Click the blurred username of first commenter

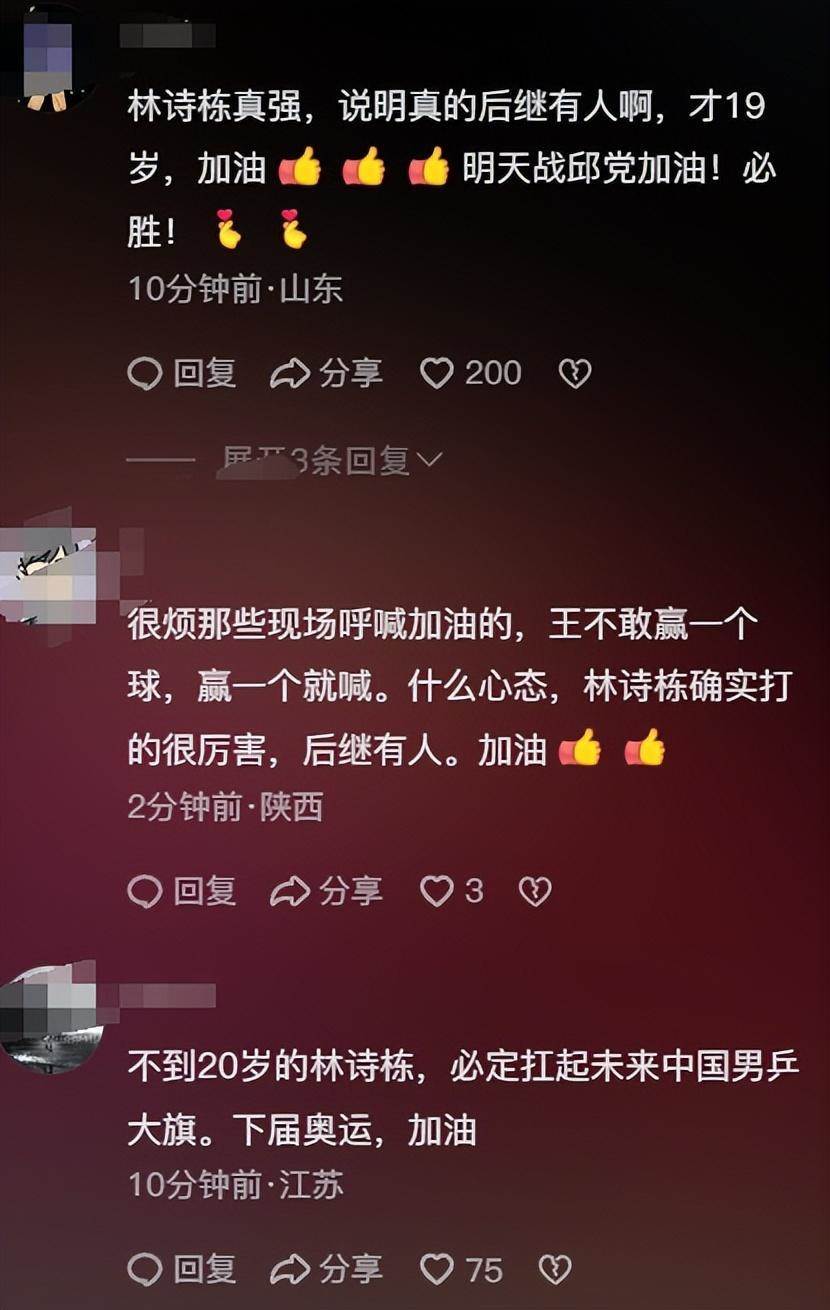click(x=168, y=36)
